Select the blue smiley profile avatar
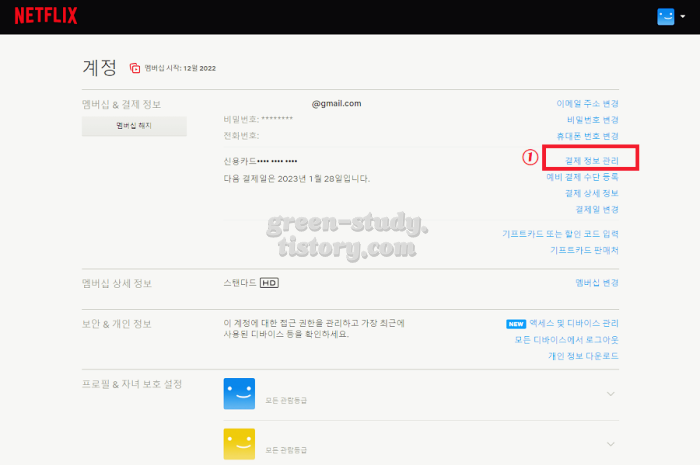Image resolution: width=700 pixels, height=465 pixels. click(x=239, y=394)
